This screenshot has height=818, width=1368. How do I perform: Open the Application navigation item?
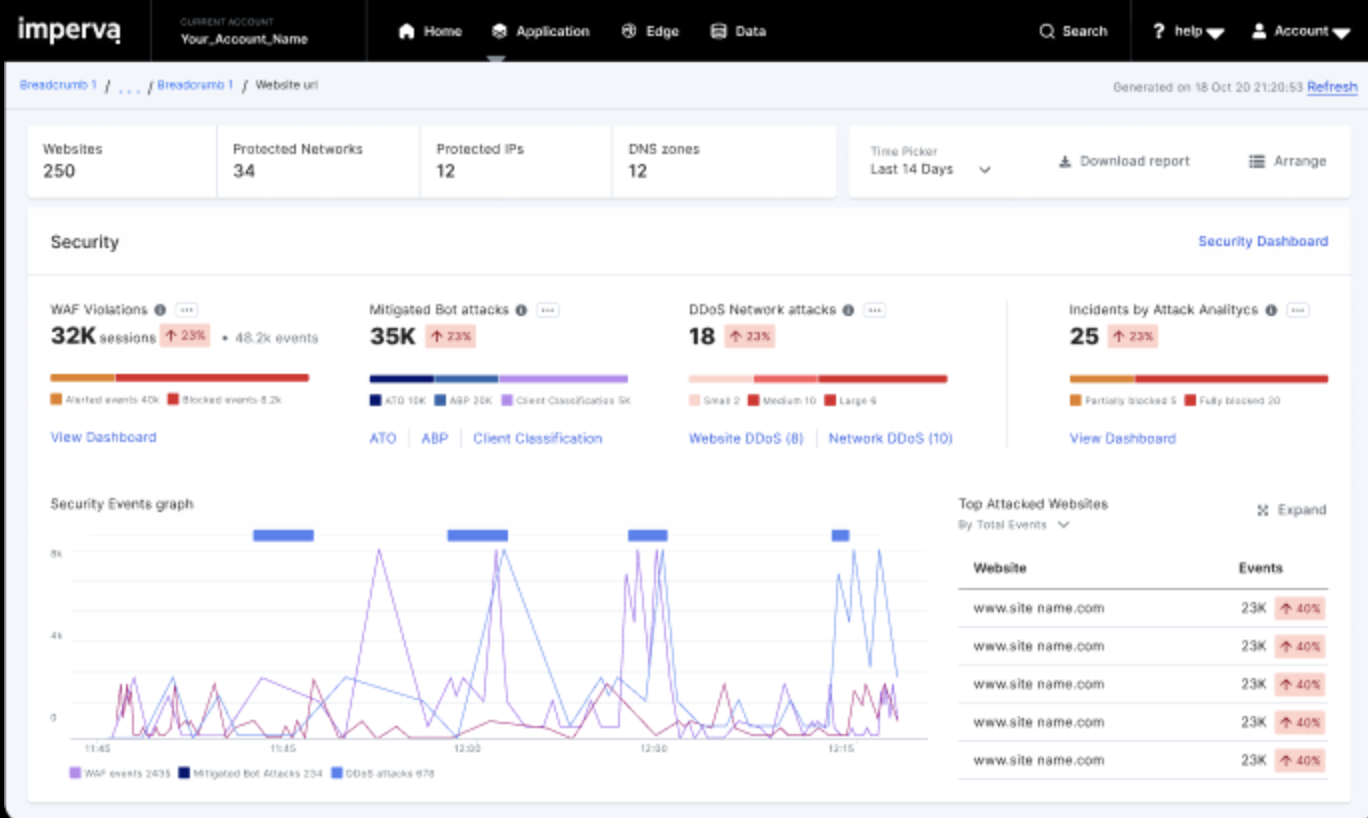click(540, 31)
